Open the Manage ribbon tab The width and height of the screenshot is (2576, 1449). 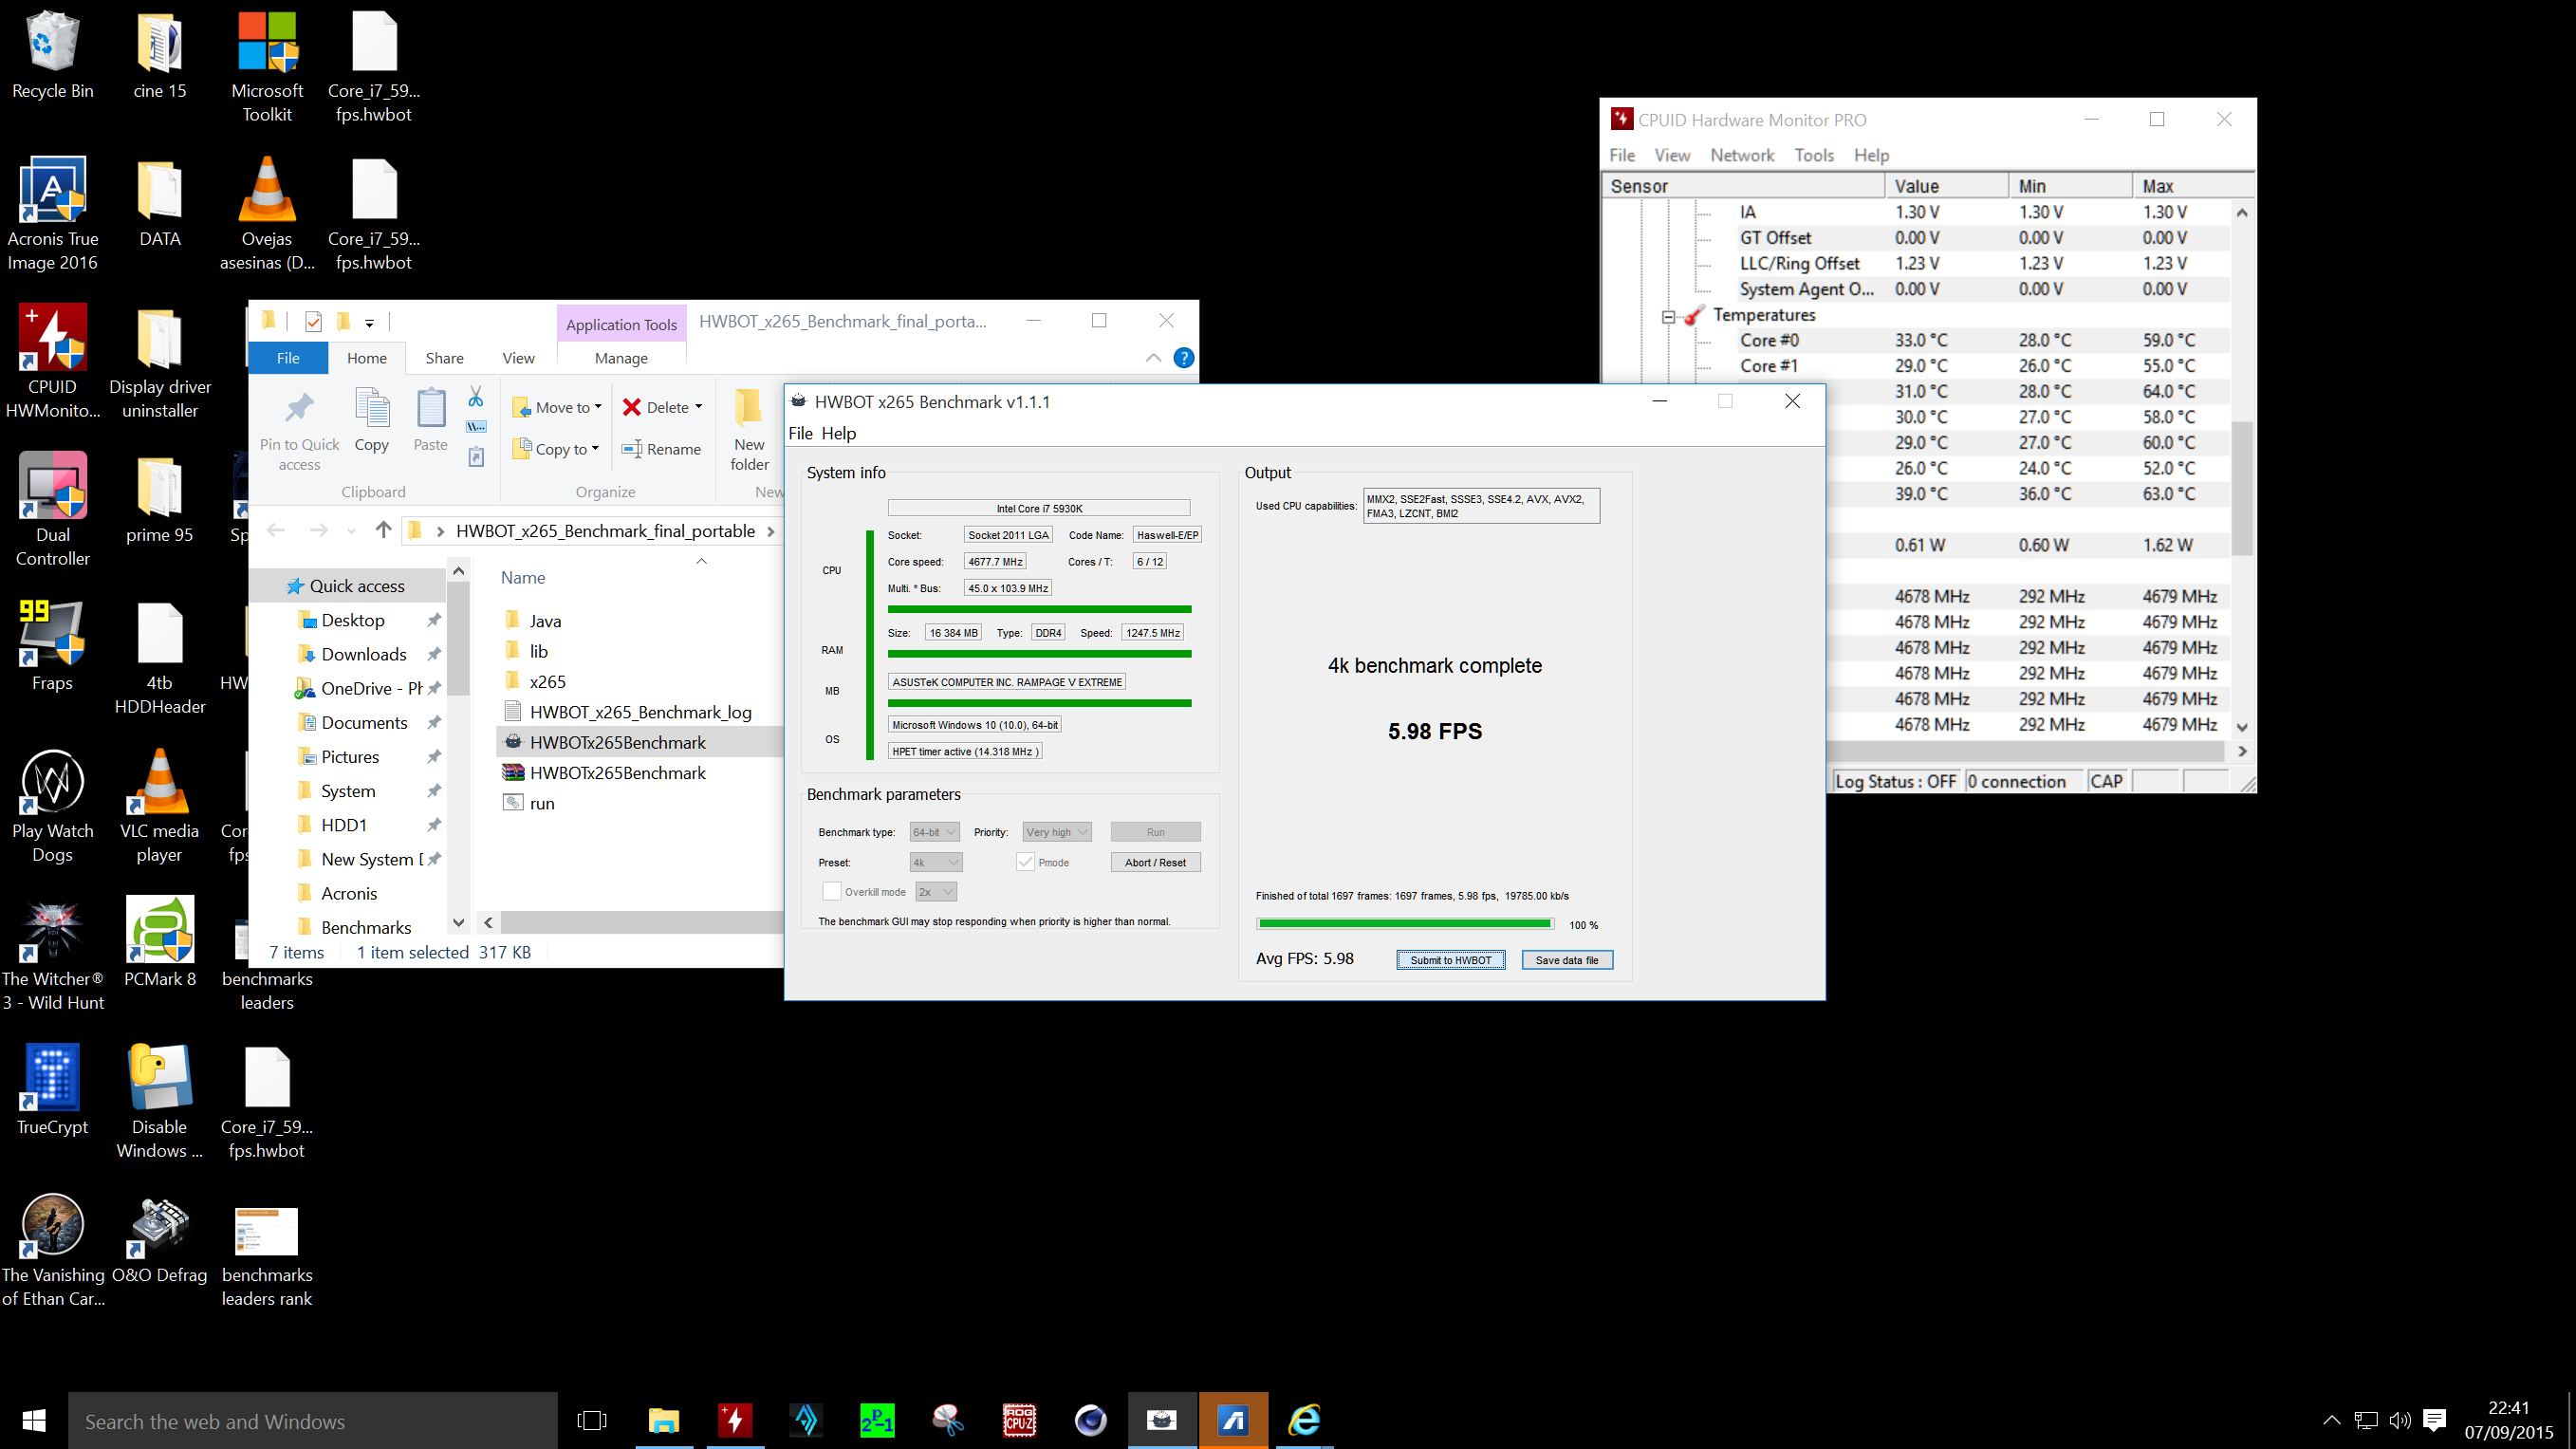pos(621,358)
